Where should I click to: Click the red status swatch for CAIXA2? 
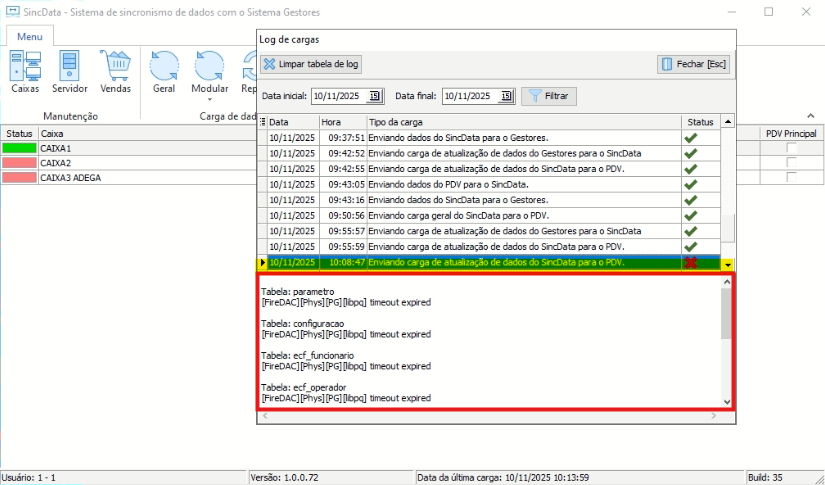19,163
